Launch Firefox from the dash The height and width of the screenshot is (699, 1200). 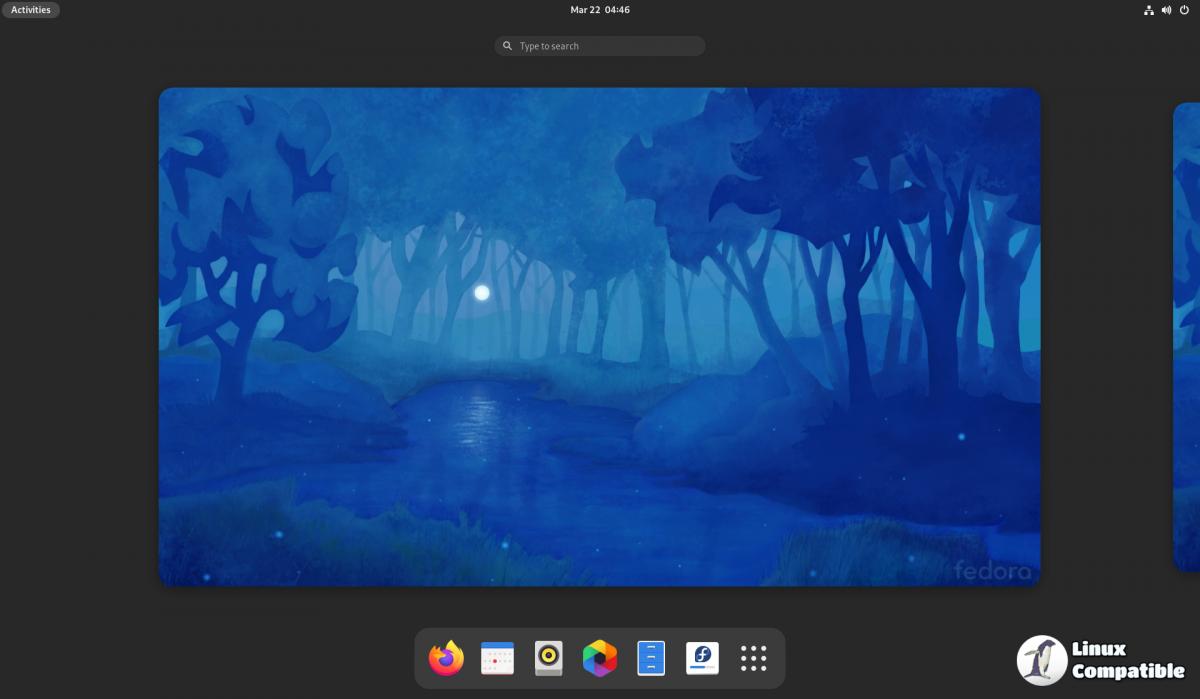pyautogui.click(x=447, y=658)
